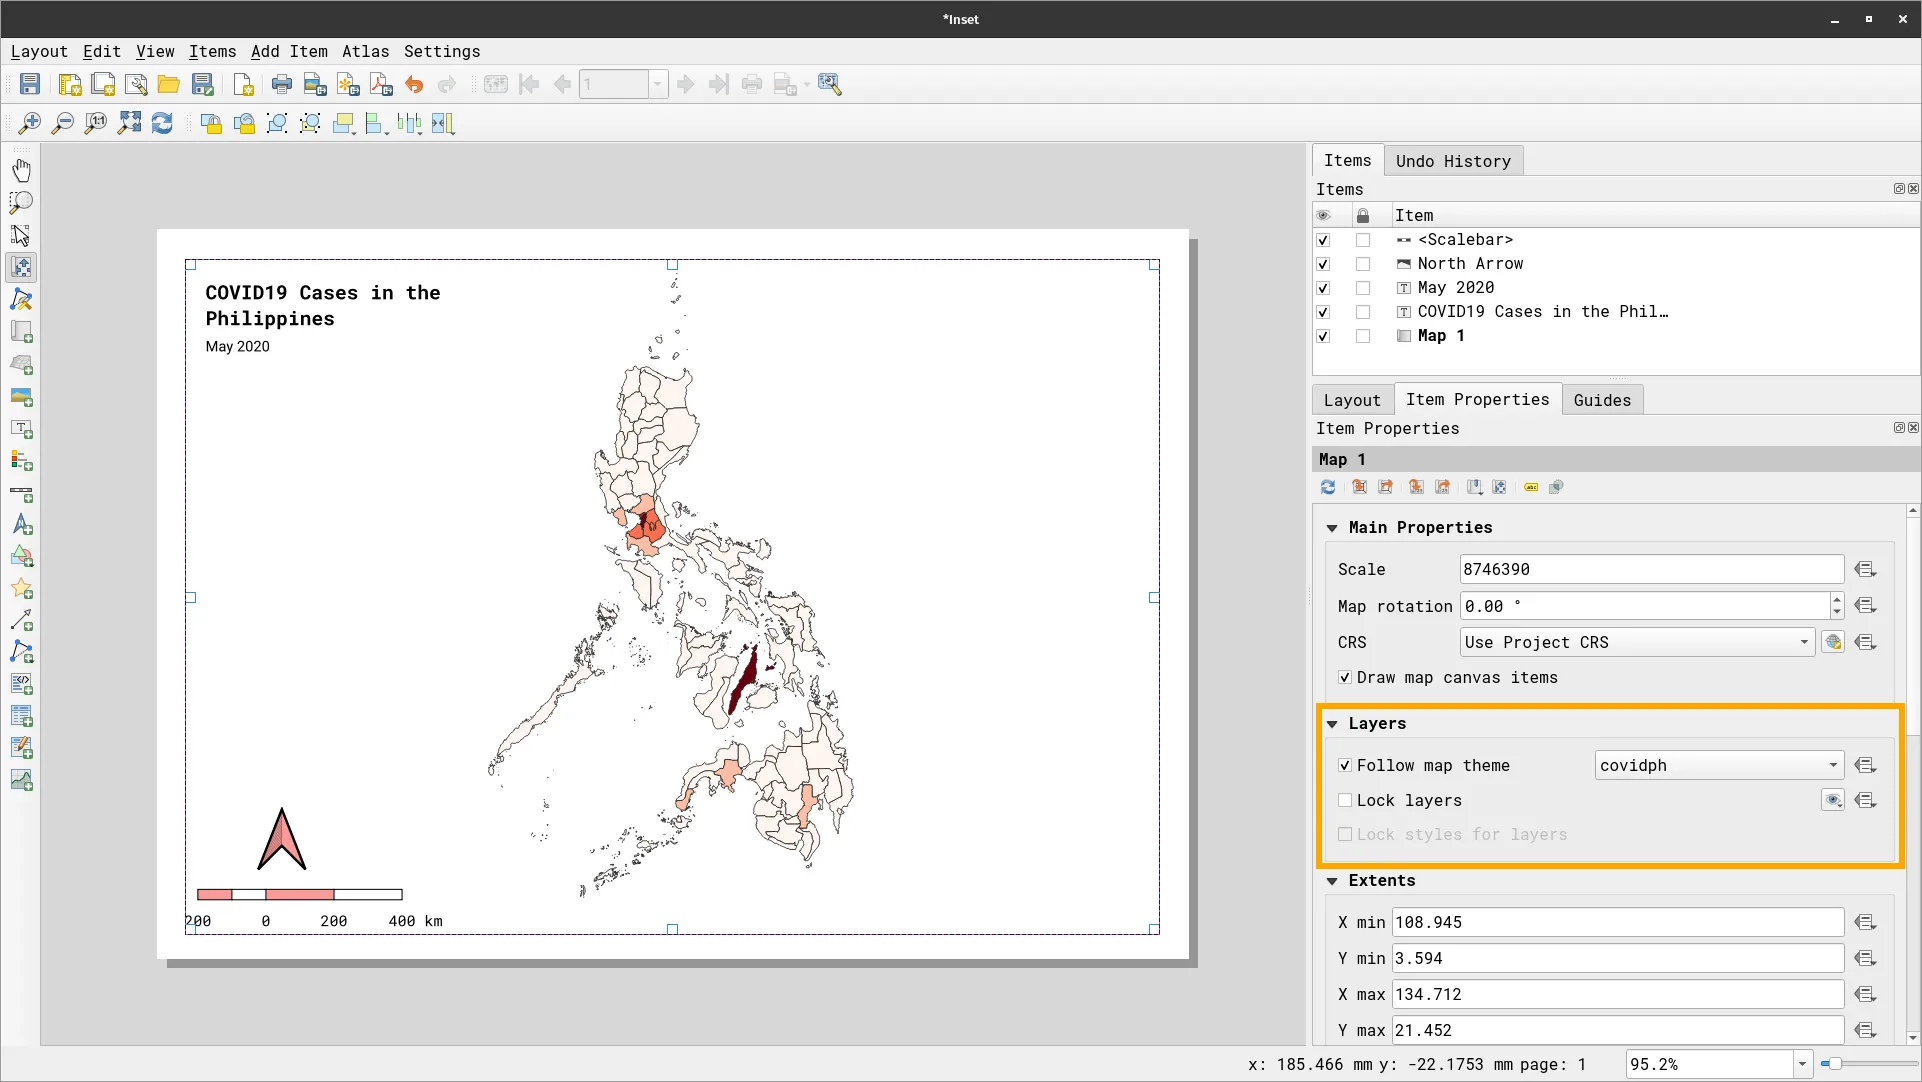Select the Add Label tool
The width and height of the screenshot is (1922, 1082).
tap(21, 429)
